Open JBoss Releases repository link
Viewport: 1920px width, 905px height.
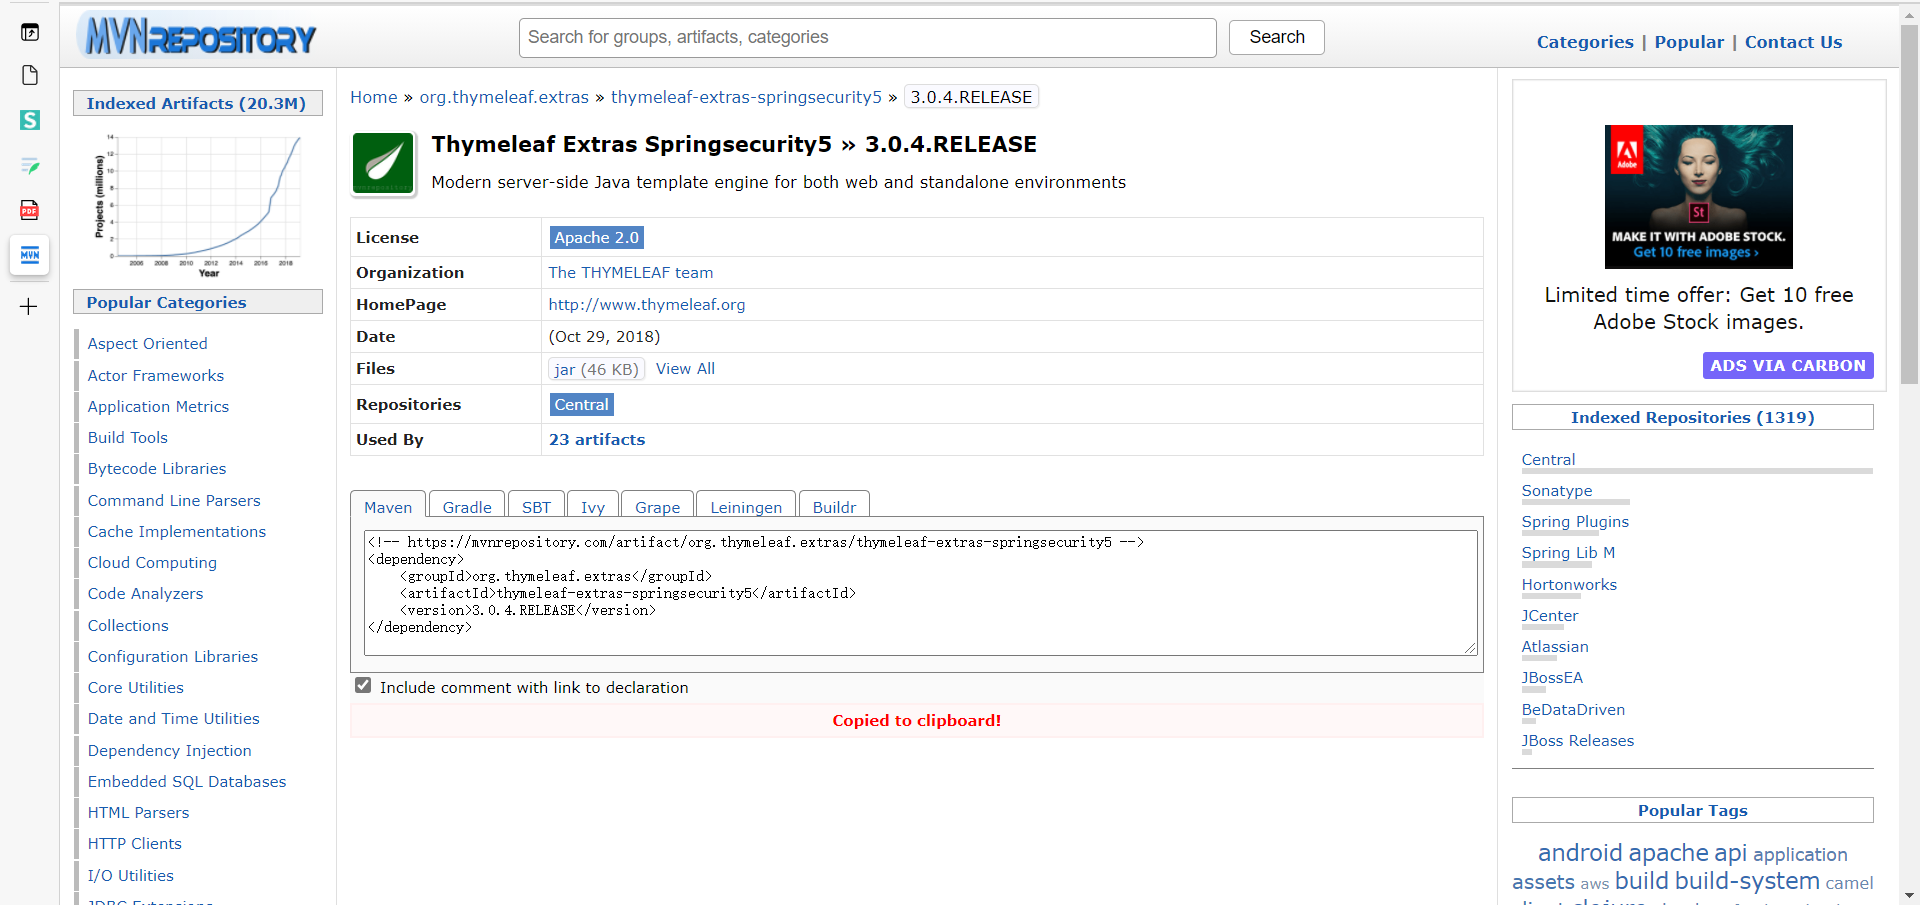click(x=1578, y=741)
